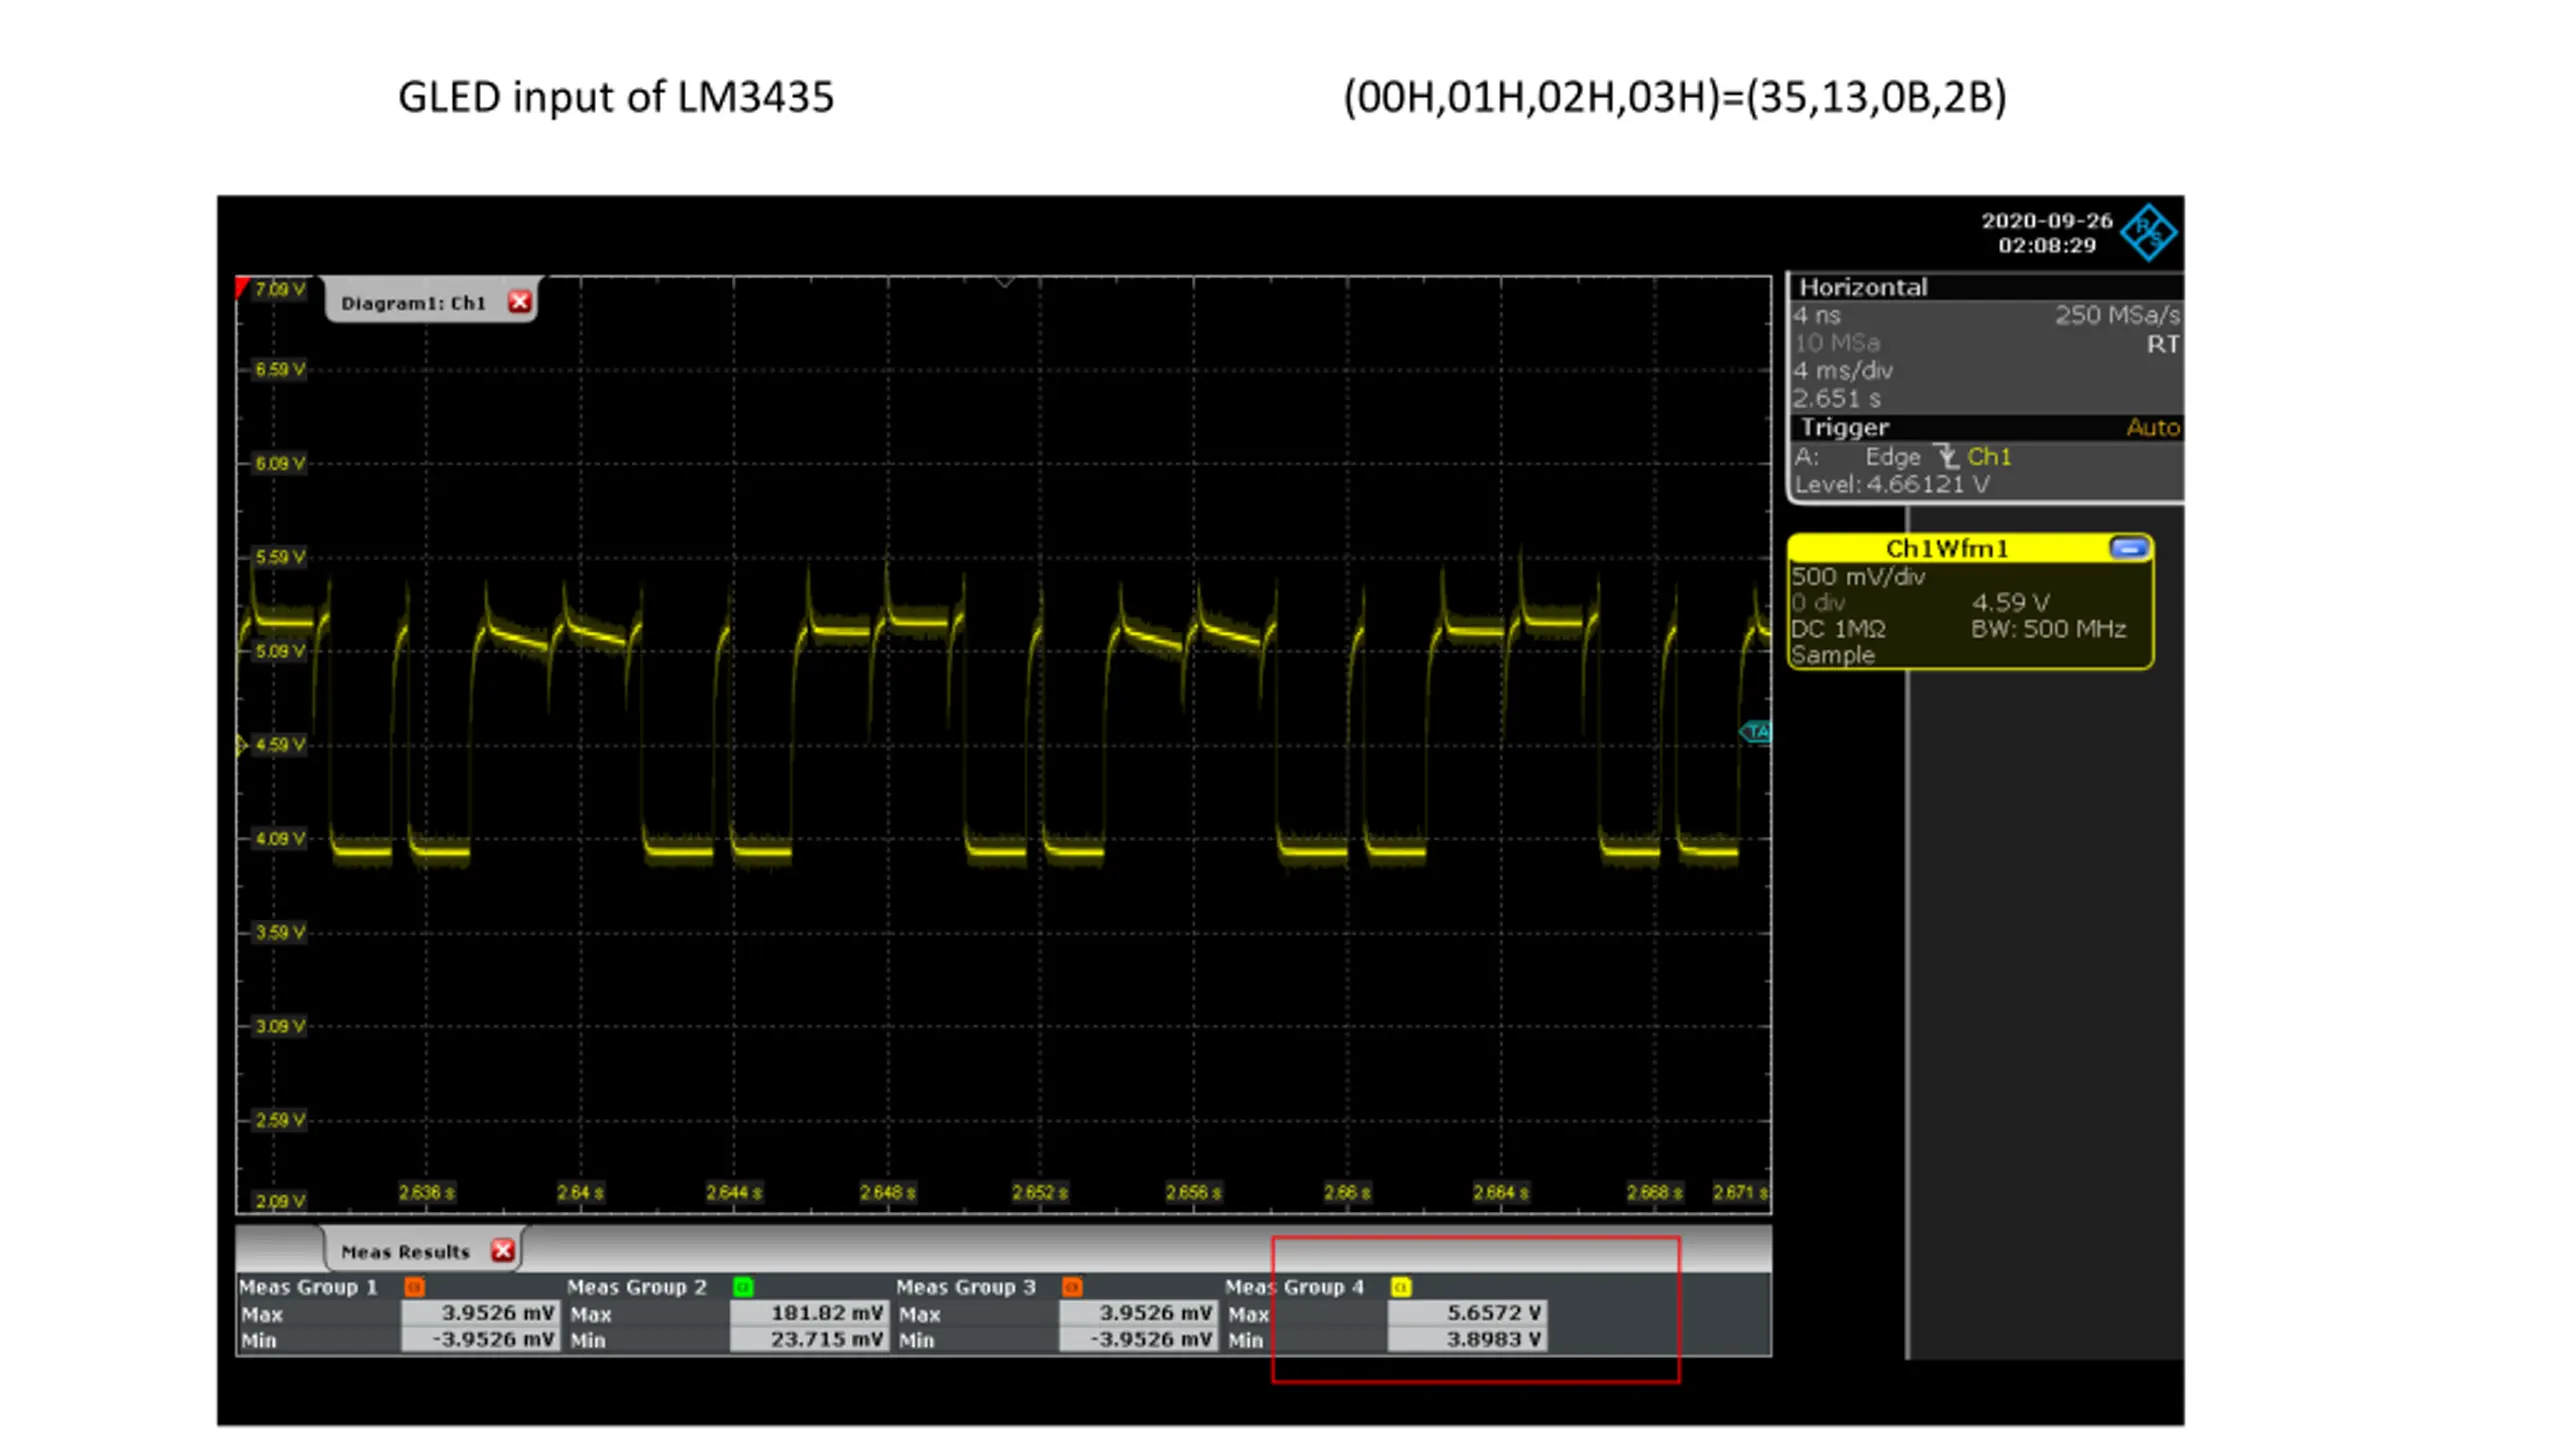Click the Meas Group 1 Max 3.9526 mV value
Screen dimensions: 2560x1440
tap(480, 1312)
